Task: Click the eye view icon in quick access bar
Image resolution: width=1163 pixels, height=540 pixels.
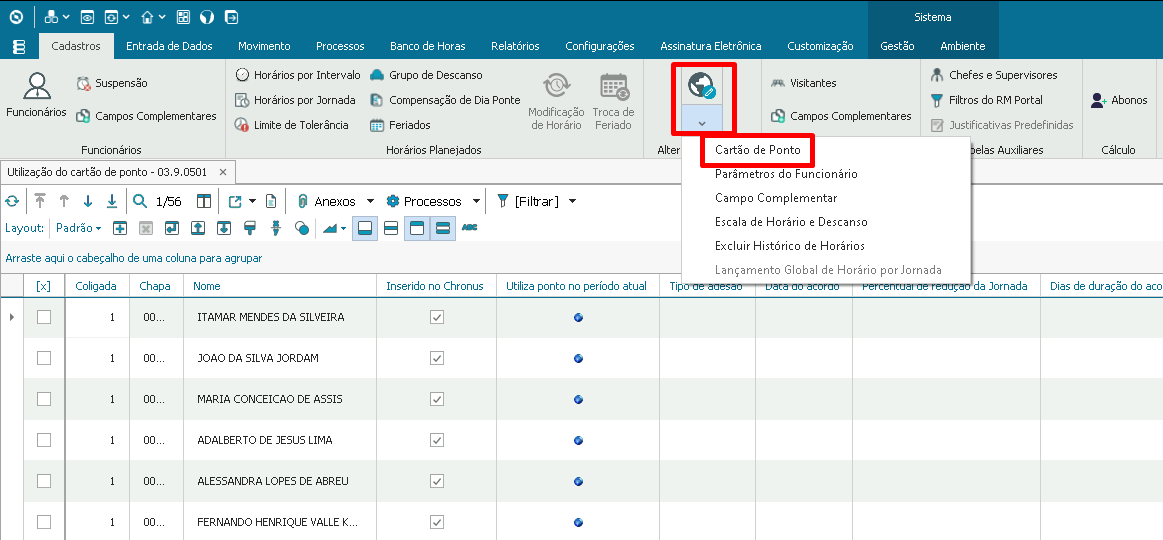Action: point(88,16)
